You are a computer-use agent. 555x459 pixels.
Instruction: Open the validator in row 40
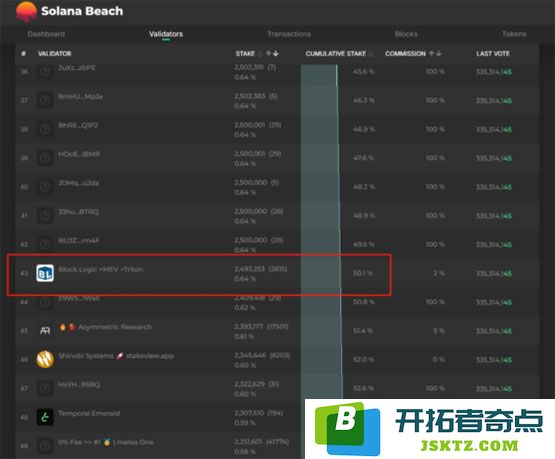tap(79, 183)
